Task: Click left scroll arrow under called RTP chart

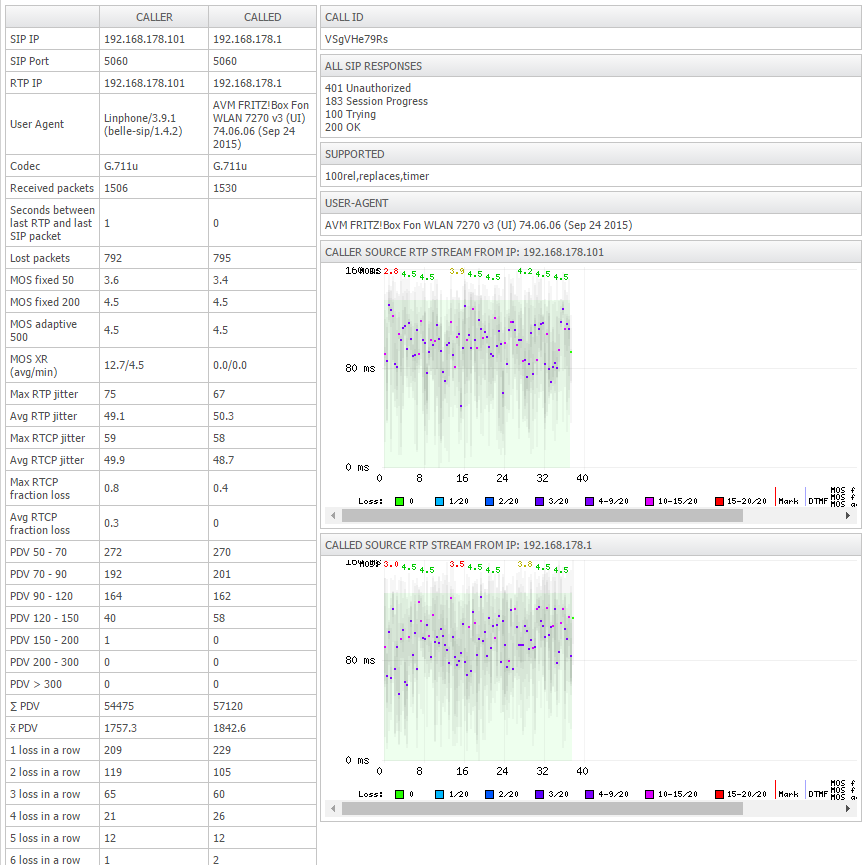Action: tap(331, 809)
